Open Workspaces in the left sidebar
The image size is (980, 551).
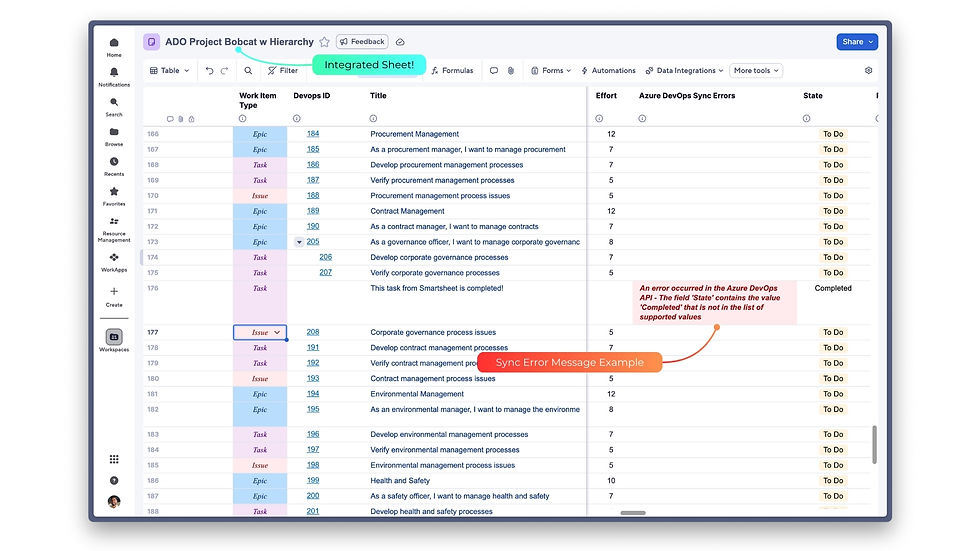click(114, 340)
